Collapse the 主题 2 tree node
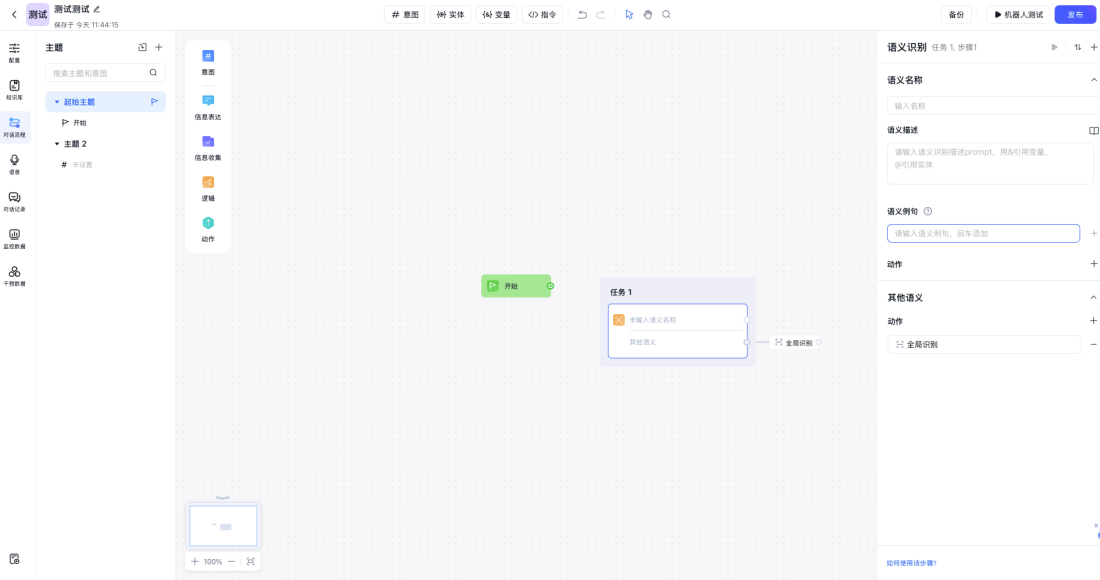The width and height of the screenshot is (1100, 580). (x=57, y=144)
